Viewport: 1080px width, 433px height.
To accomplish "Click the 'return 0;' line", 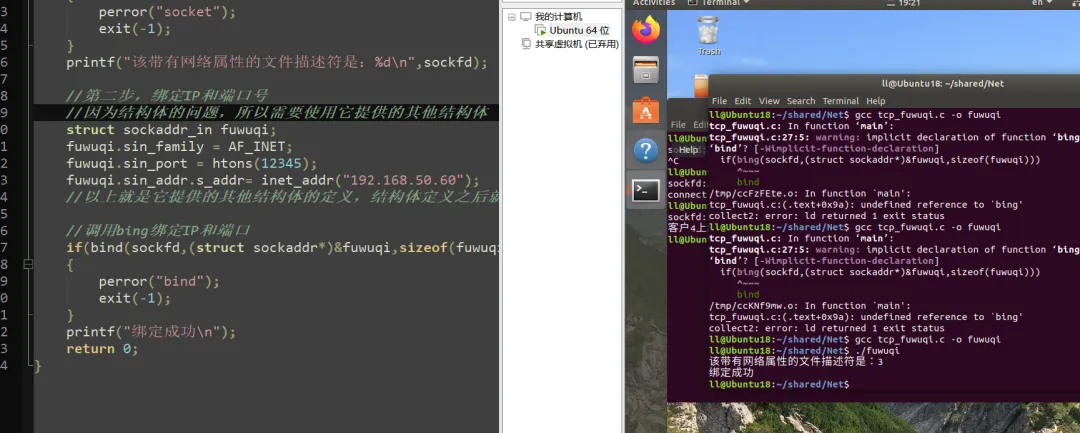I will tap(102, 349).
